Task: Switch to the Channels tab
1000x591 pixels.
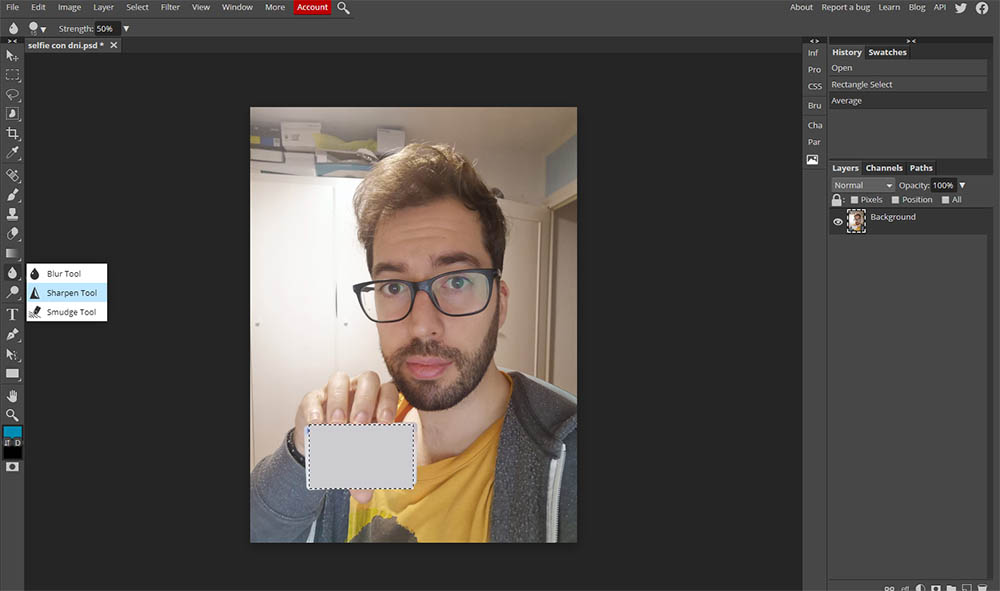Action: click(883, 168)
